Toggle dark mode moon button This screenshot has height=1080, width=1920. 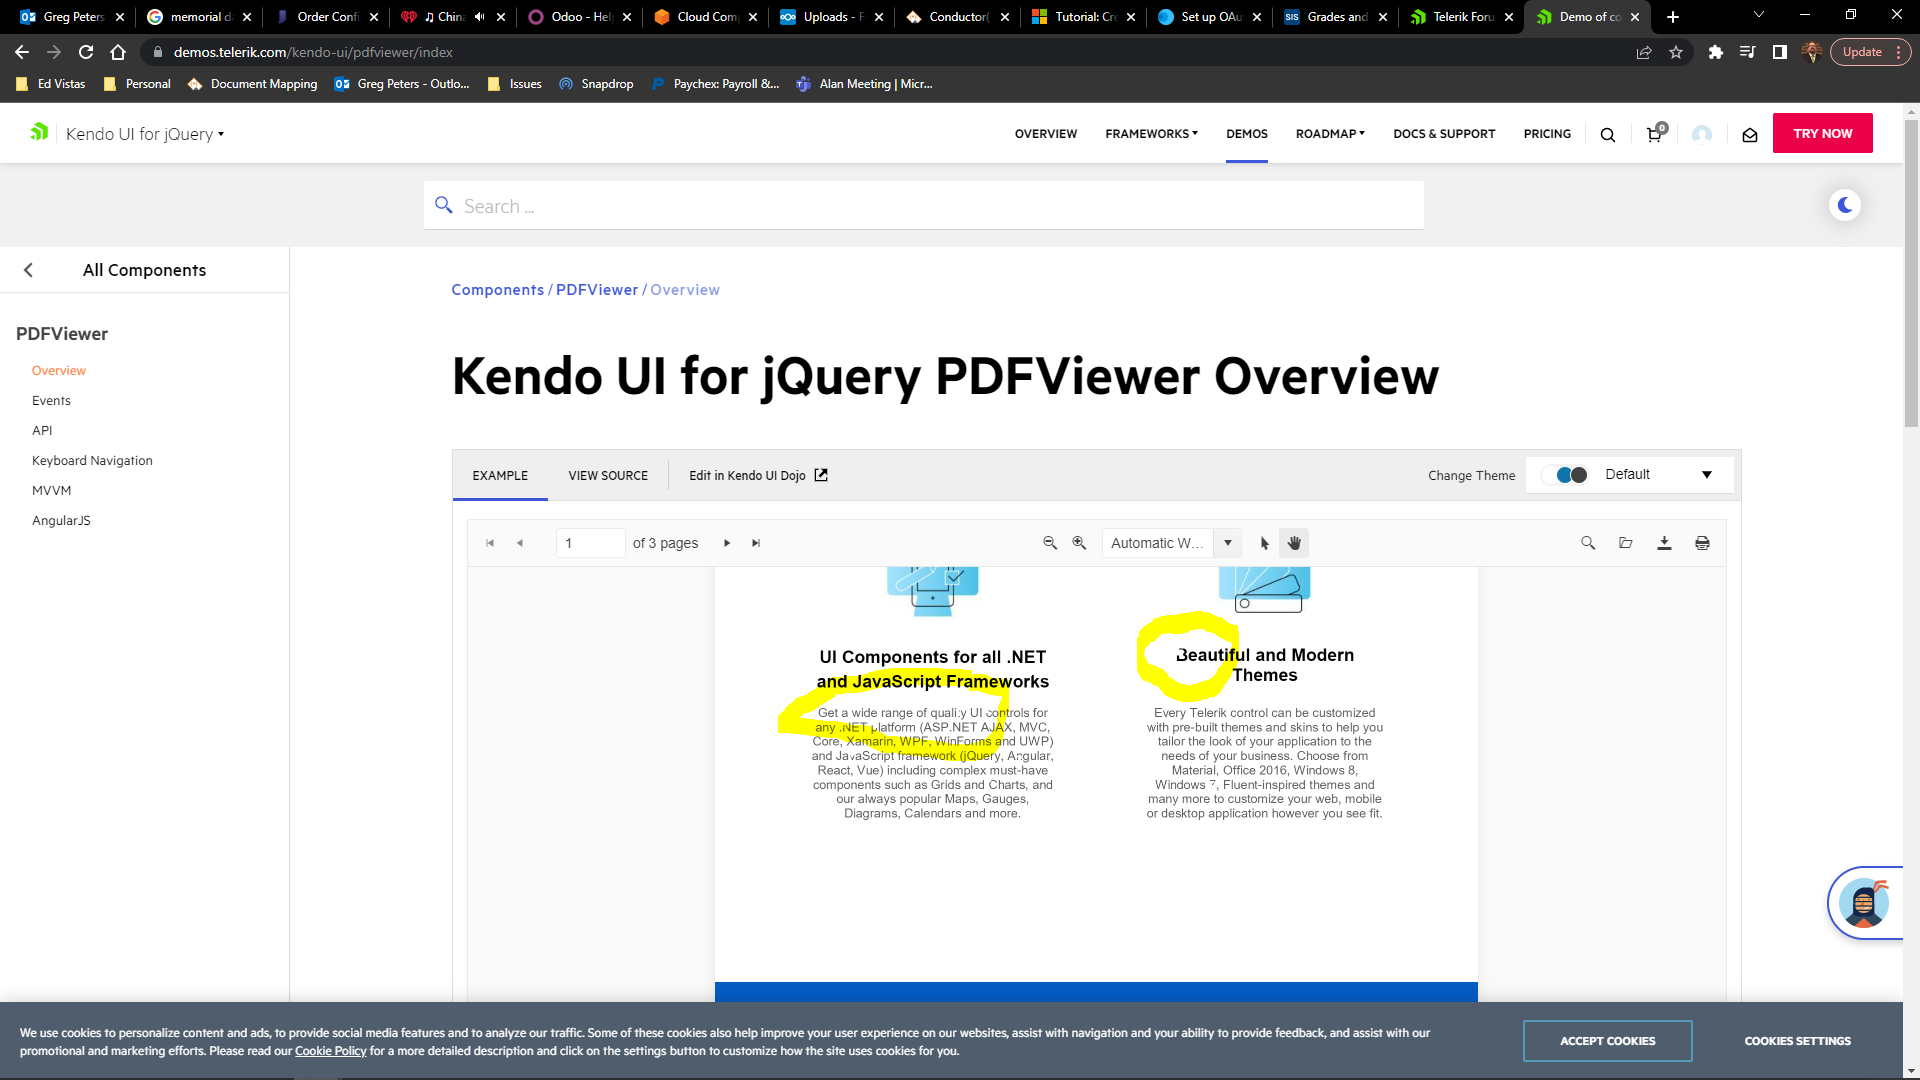(1845, 205)
